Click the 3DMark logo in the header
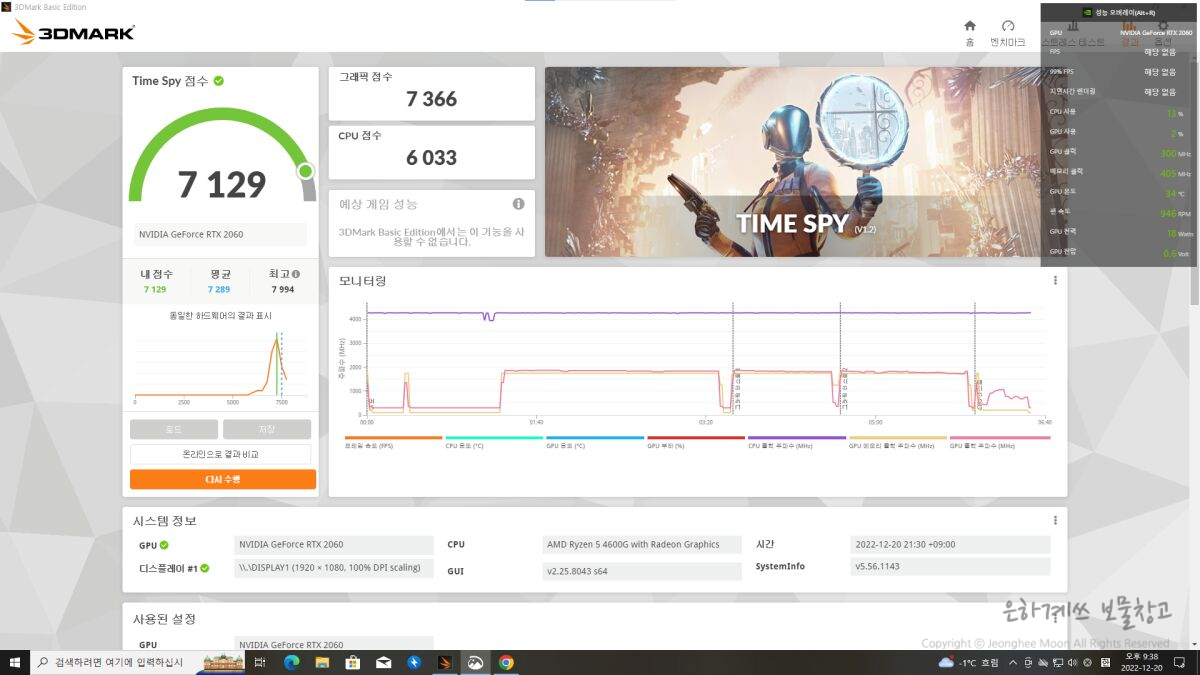The width and height of the screenshot is (1200, 675). [73, 33]
